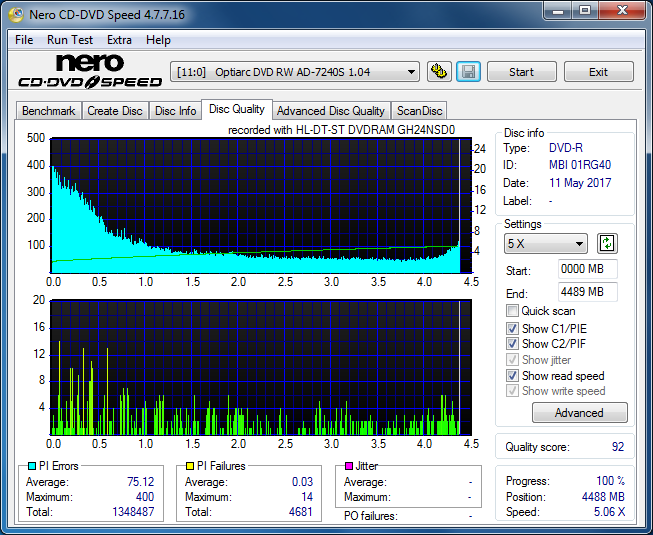Switch to the Create Disc tab

pos(115,111)
